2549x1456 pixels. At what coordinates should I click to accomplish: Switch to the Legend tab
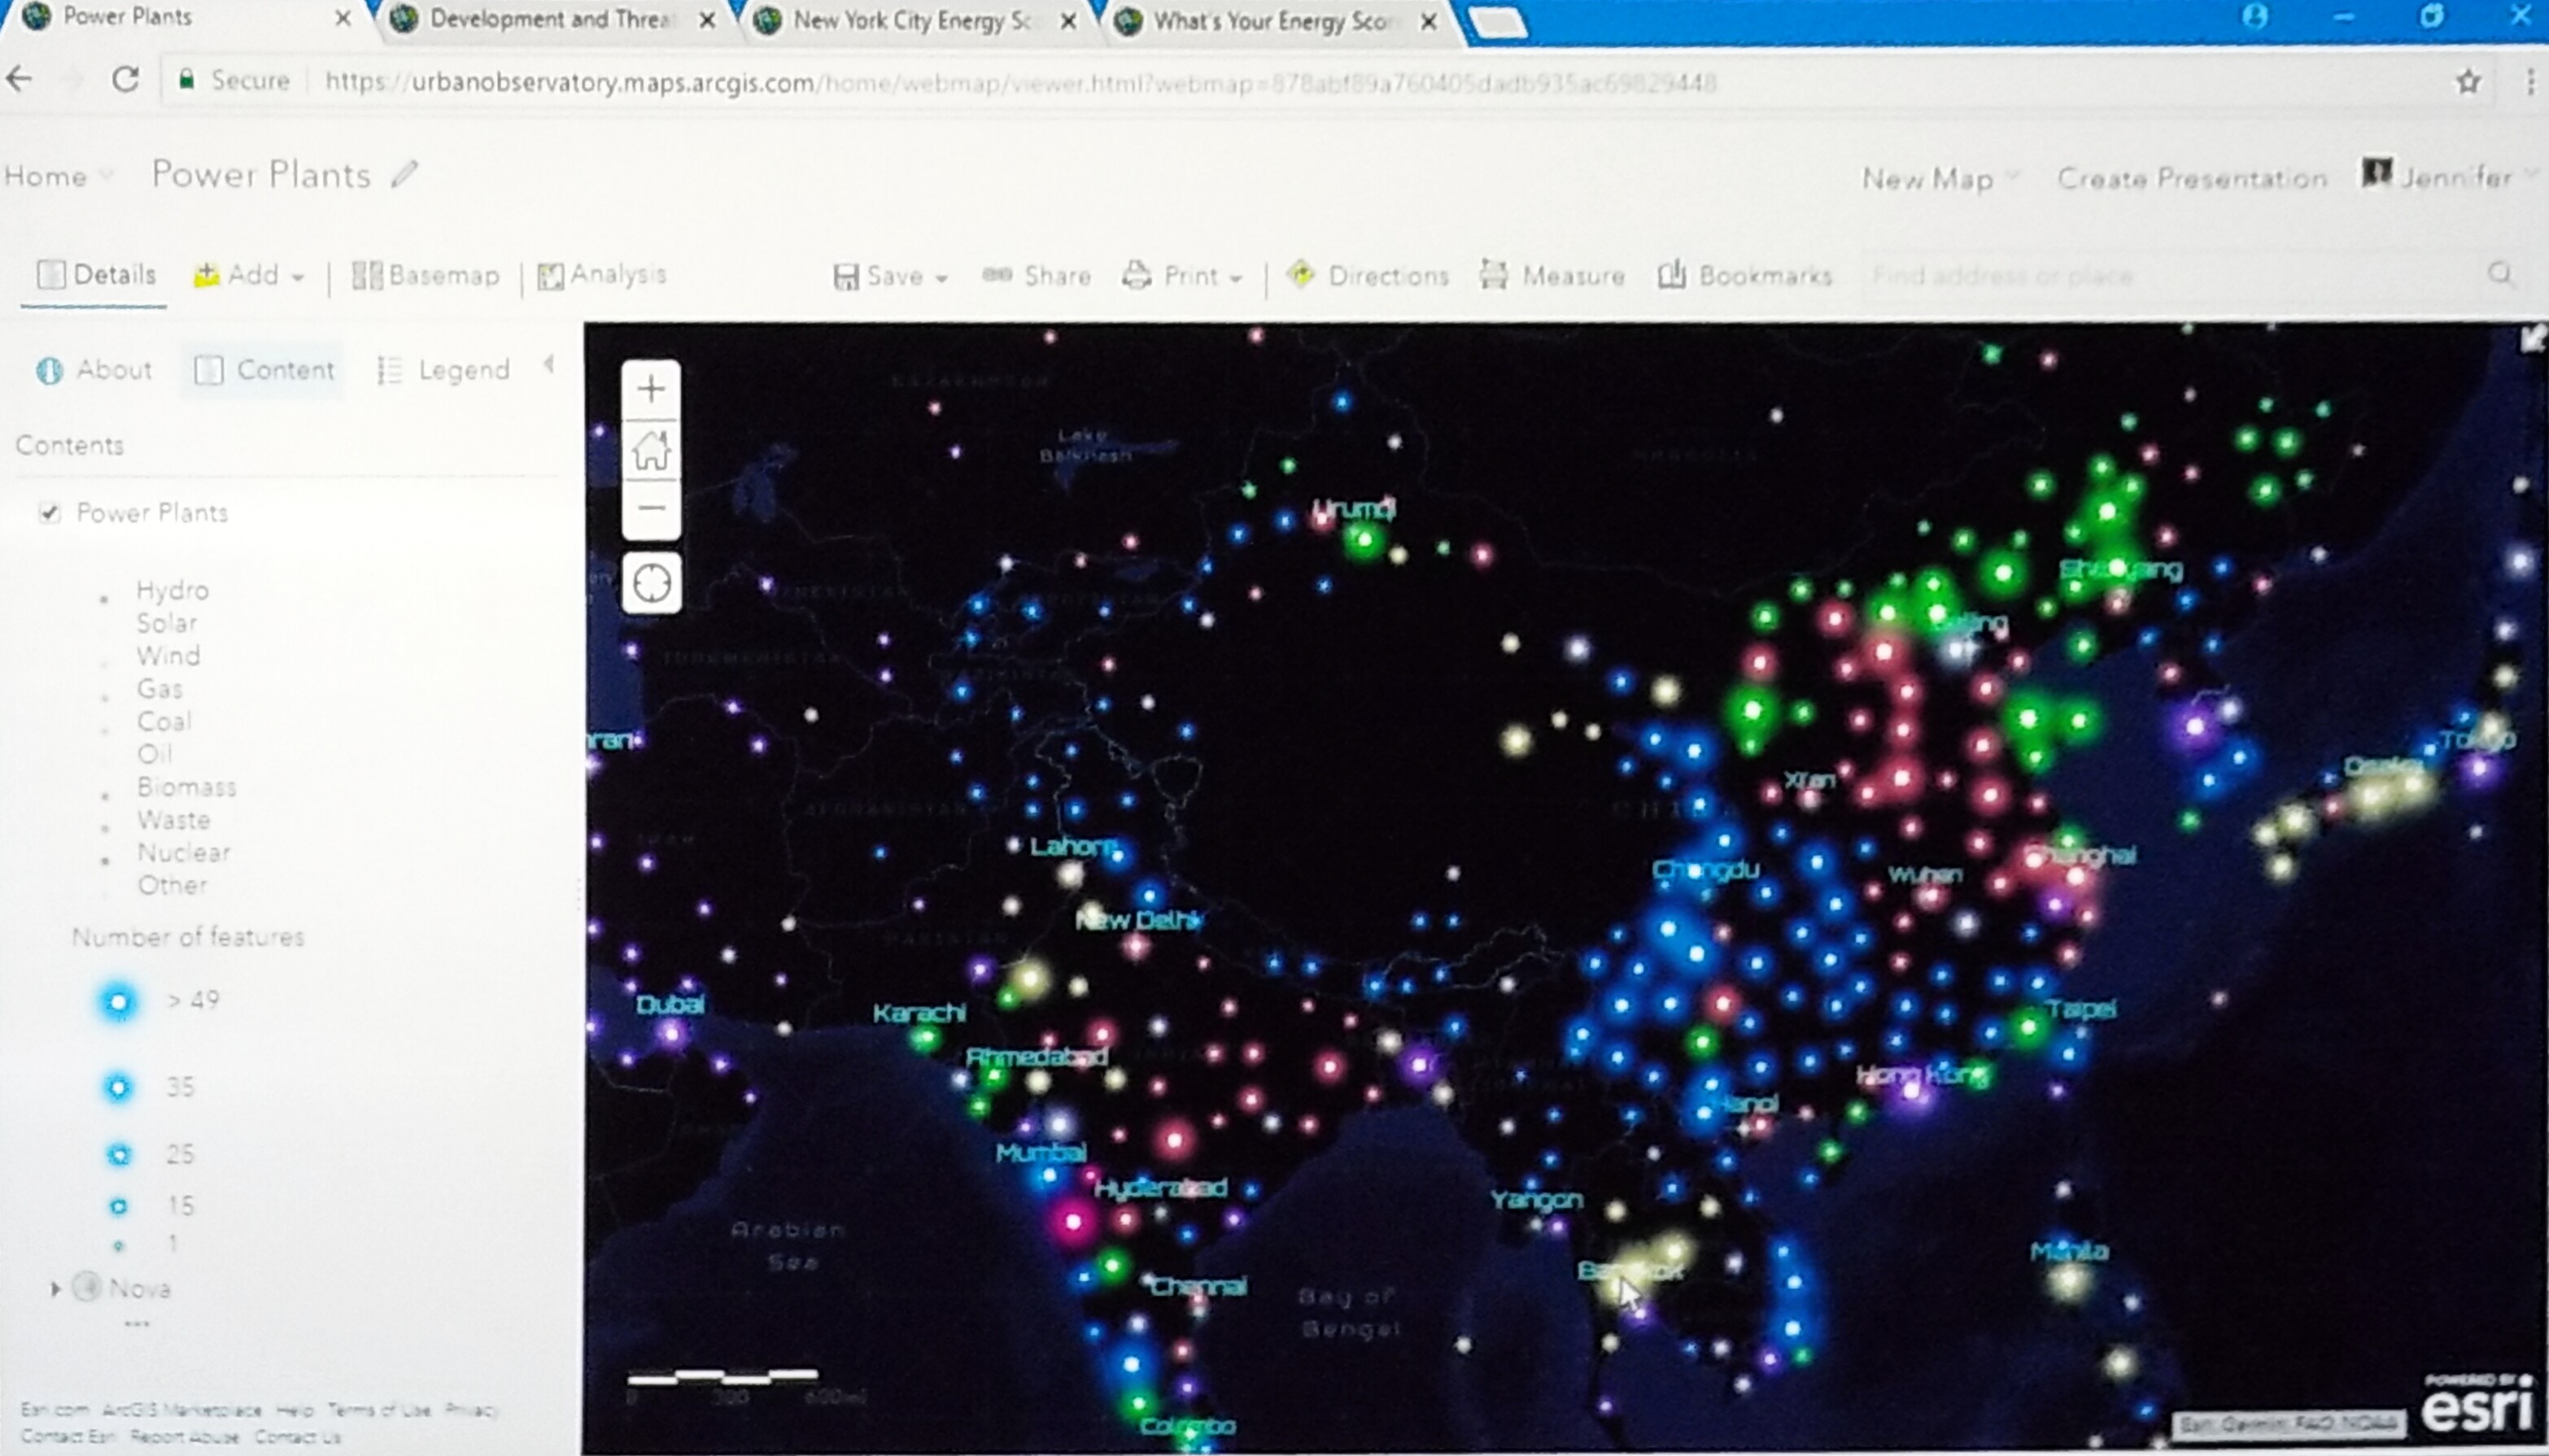[443, 371]
